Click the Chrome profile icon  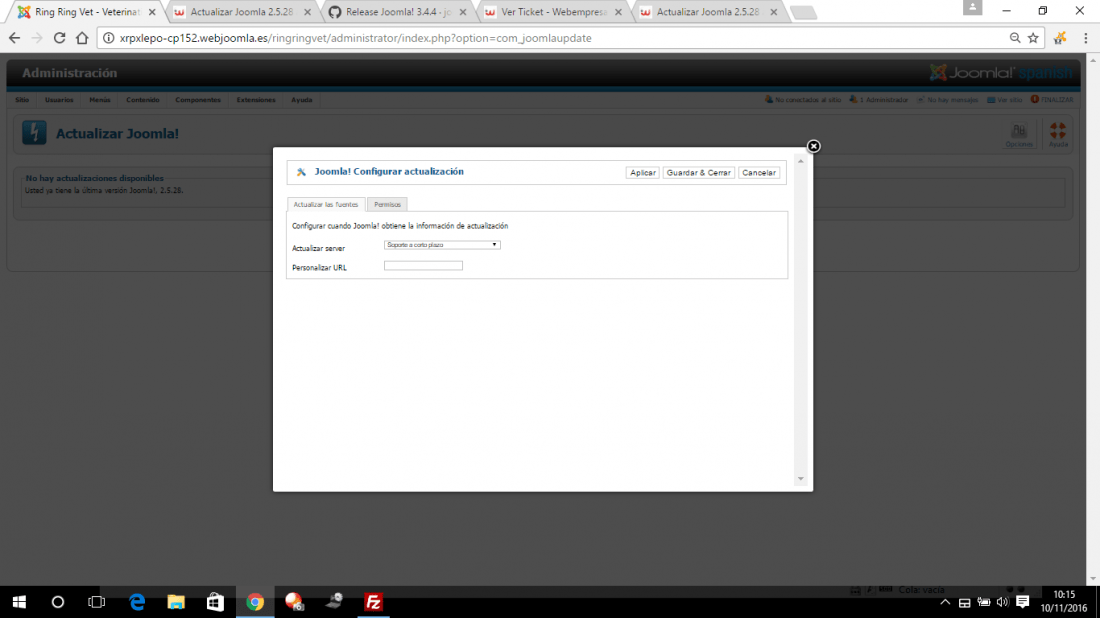click(x=972, y=8)
